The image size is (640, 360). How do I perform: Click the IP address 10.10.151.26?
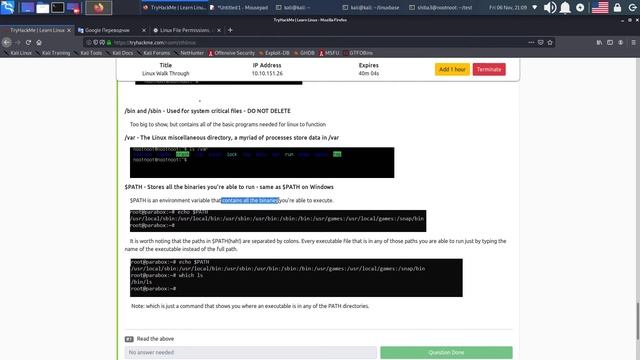(267, 73)
